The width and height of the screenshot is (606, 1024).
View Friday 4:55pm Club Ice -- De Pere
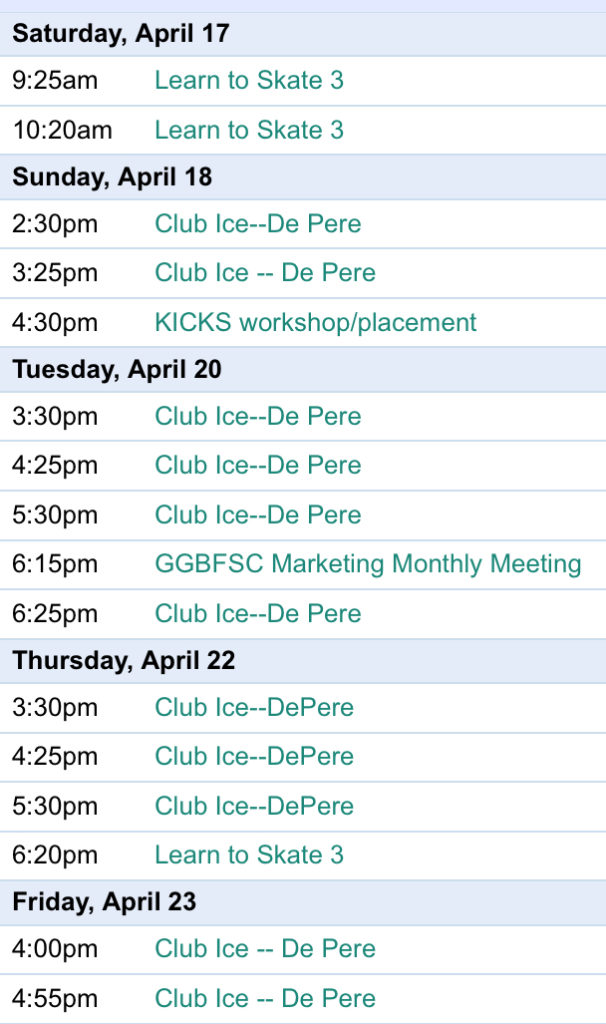tap(265, 998)
